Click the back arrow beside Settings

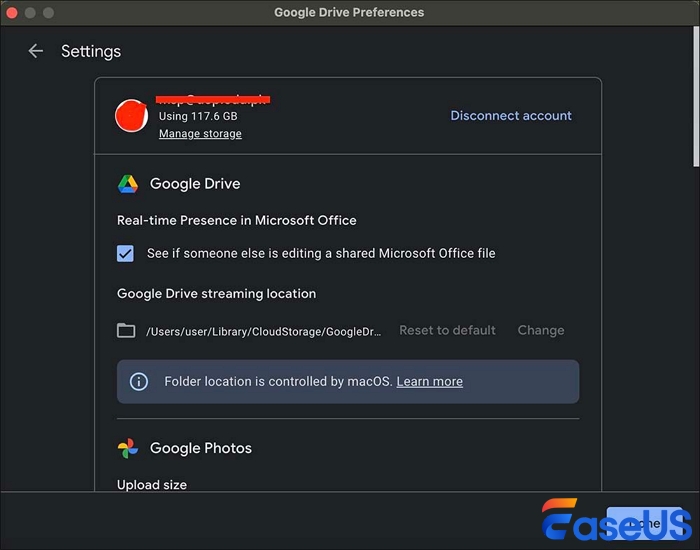pyautogui.click(x=36, y=51)
